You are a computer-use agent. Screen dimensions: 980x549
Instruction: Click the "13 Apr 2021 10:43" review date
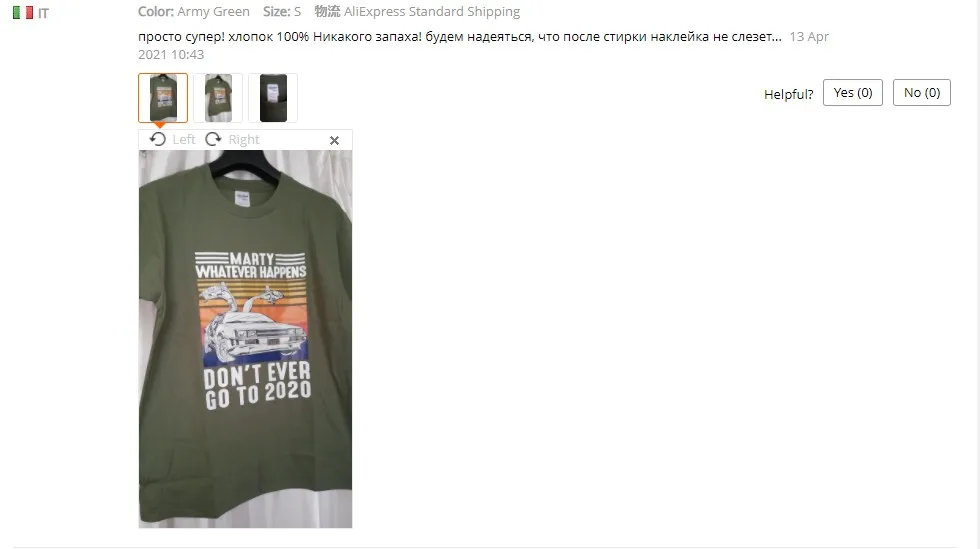coord(483,45)
